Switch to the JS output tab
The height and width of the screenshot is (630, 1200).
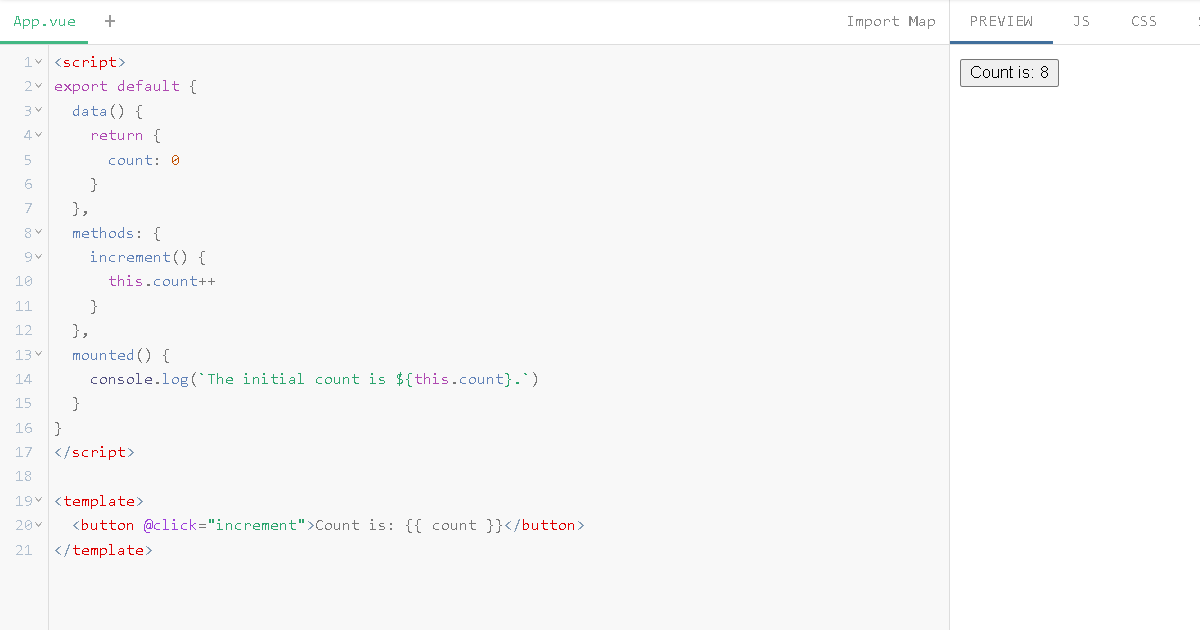[1081, 21]
